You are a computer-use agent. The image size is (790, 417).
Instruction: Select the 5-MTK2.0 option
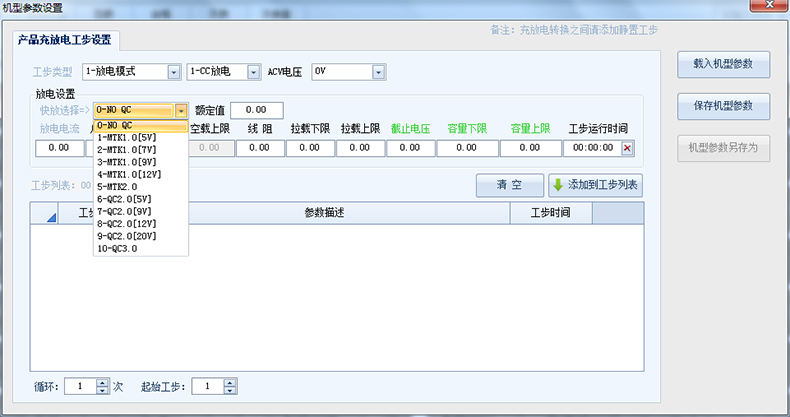118,186
